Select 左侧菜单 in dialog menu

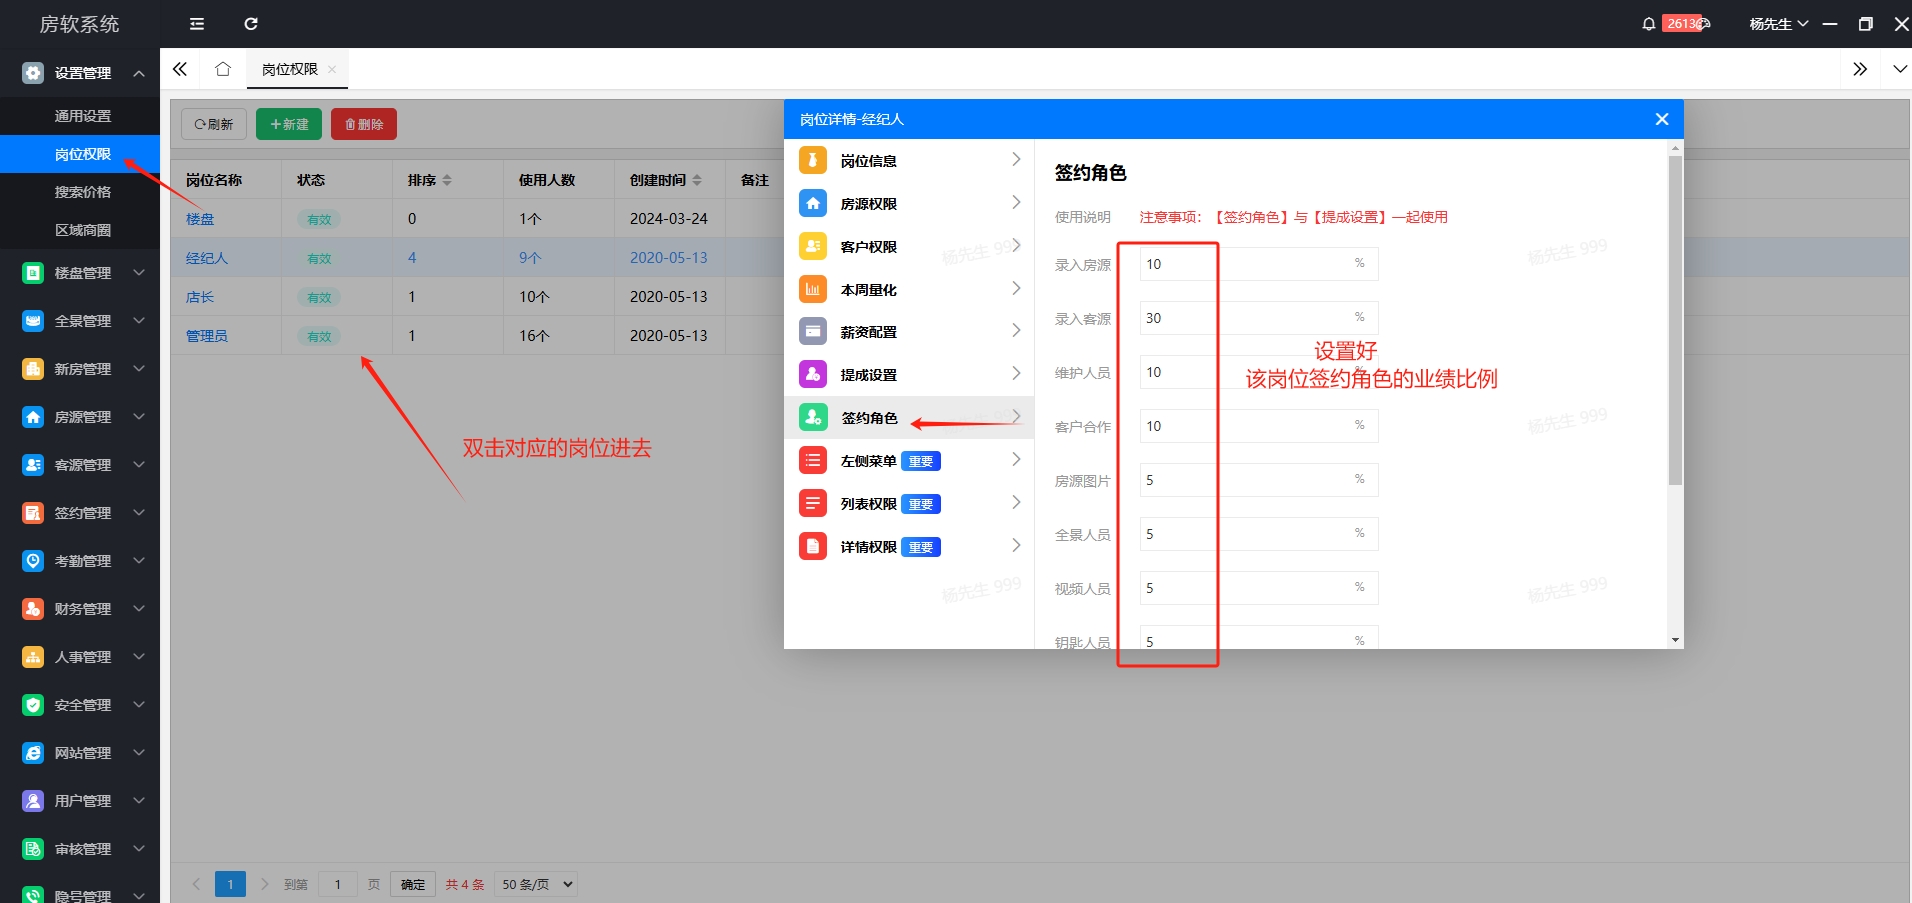pos(868,461)
